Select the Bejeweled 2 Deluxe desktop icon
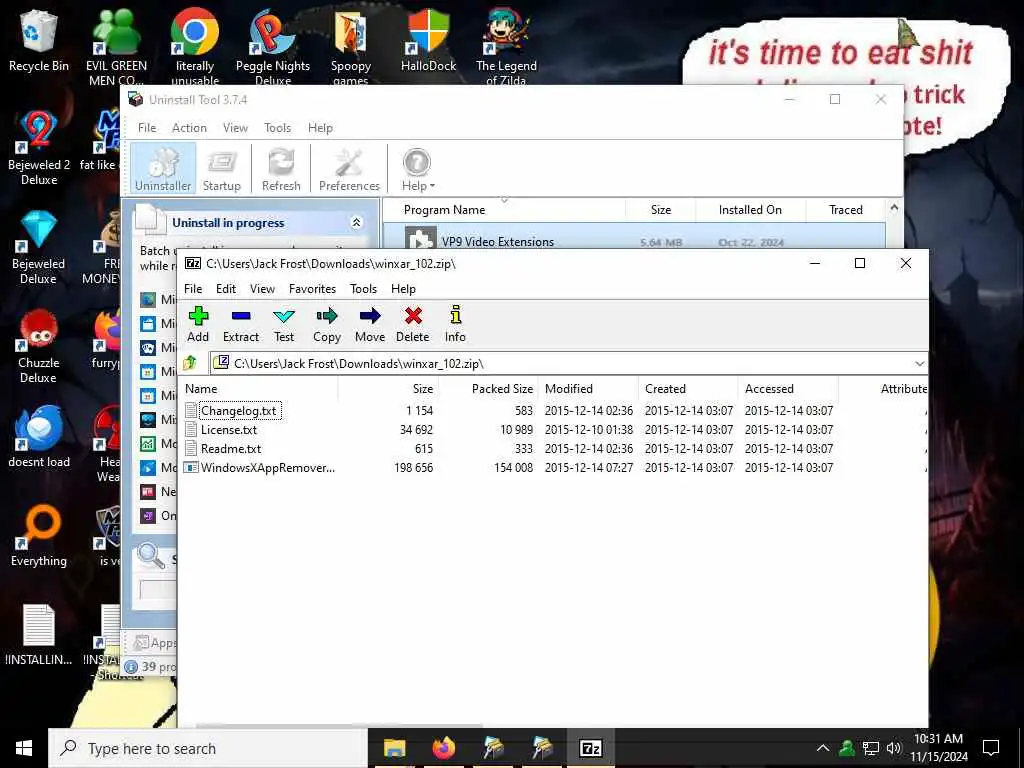 click(39, 148)
